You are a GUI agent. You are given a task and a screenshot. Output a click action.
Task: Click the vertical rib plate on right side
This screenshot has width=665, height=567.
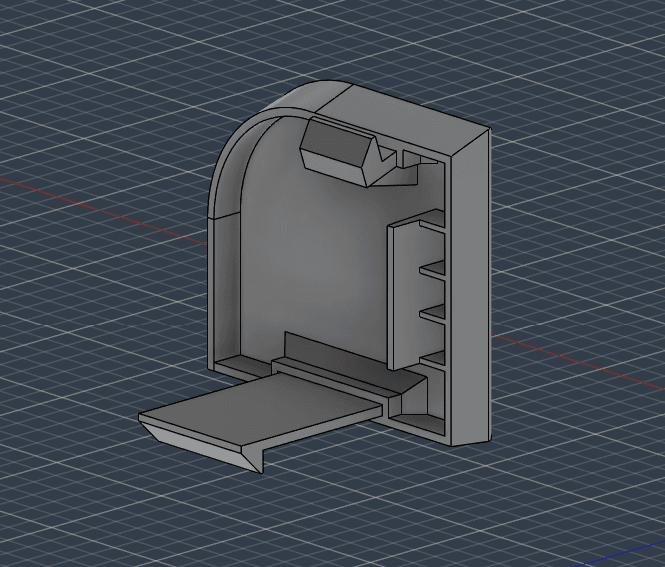(x=405, y=297)
